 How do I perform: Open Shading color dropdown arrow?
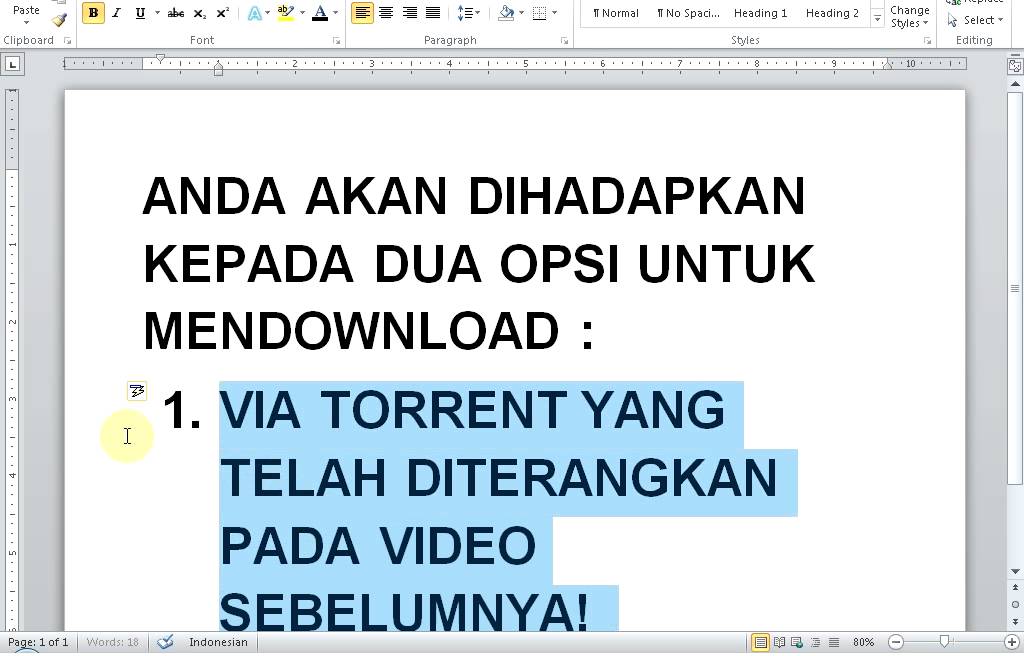pos(521,12)
